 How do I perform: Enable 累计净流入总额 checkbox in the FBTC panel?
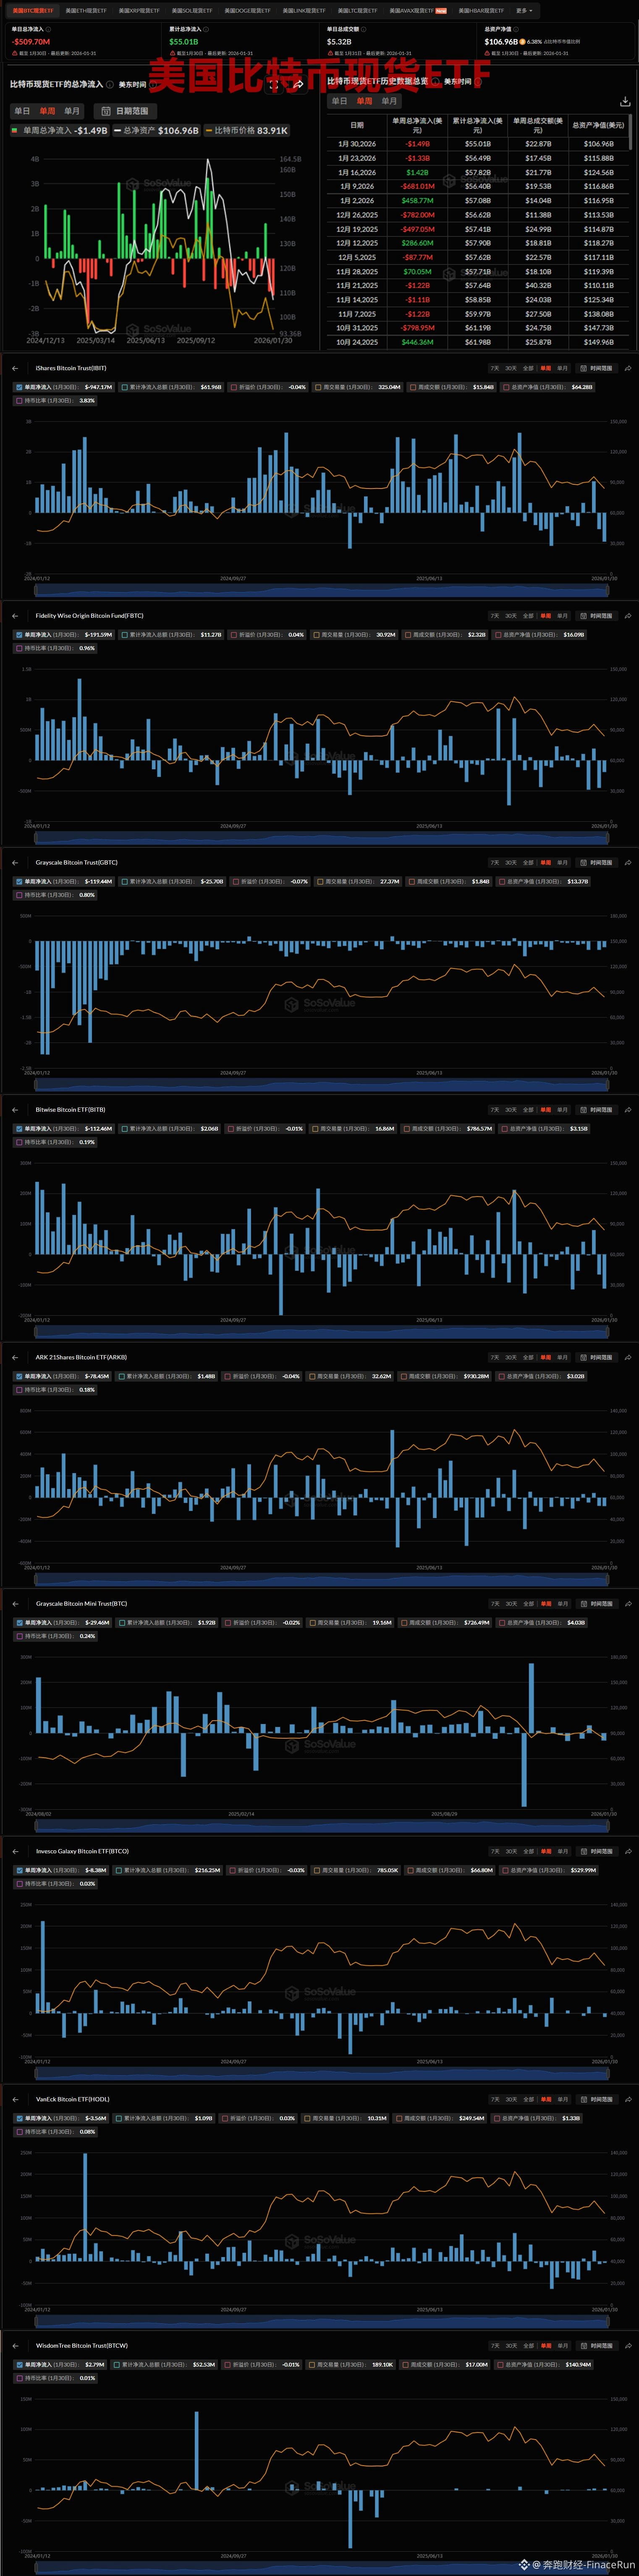(x=124, y=634)
